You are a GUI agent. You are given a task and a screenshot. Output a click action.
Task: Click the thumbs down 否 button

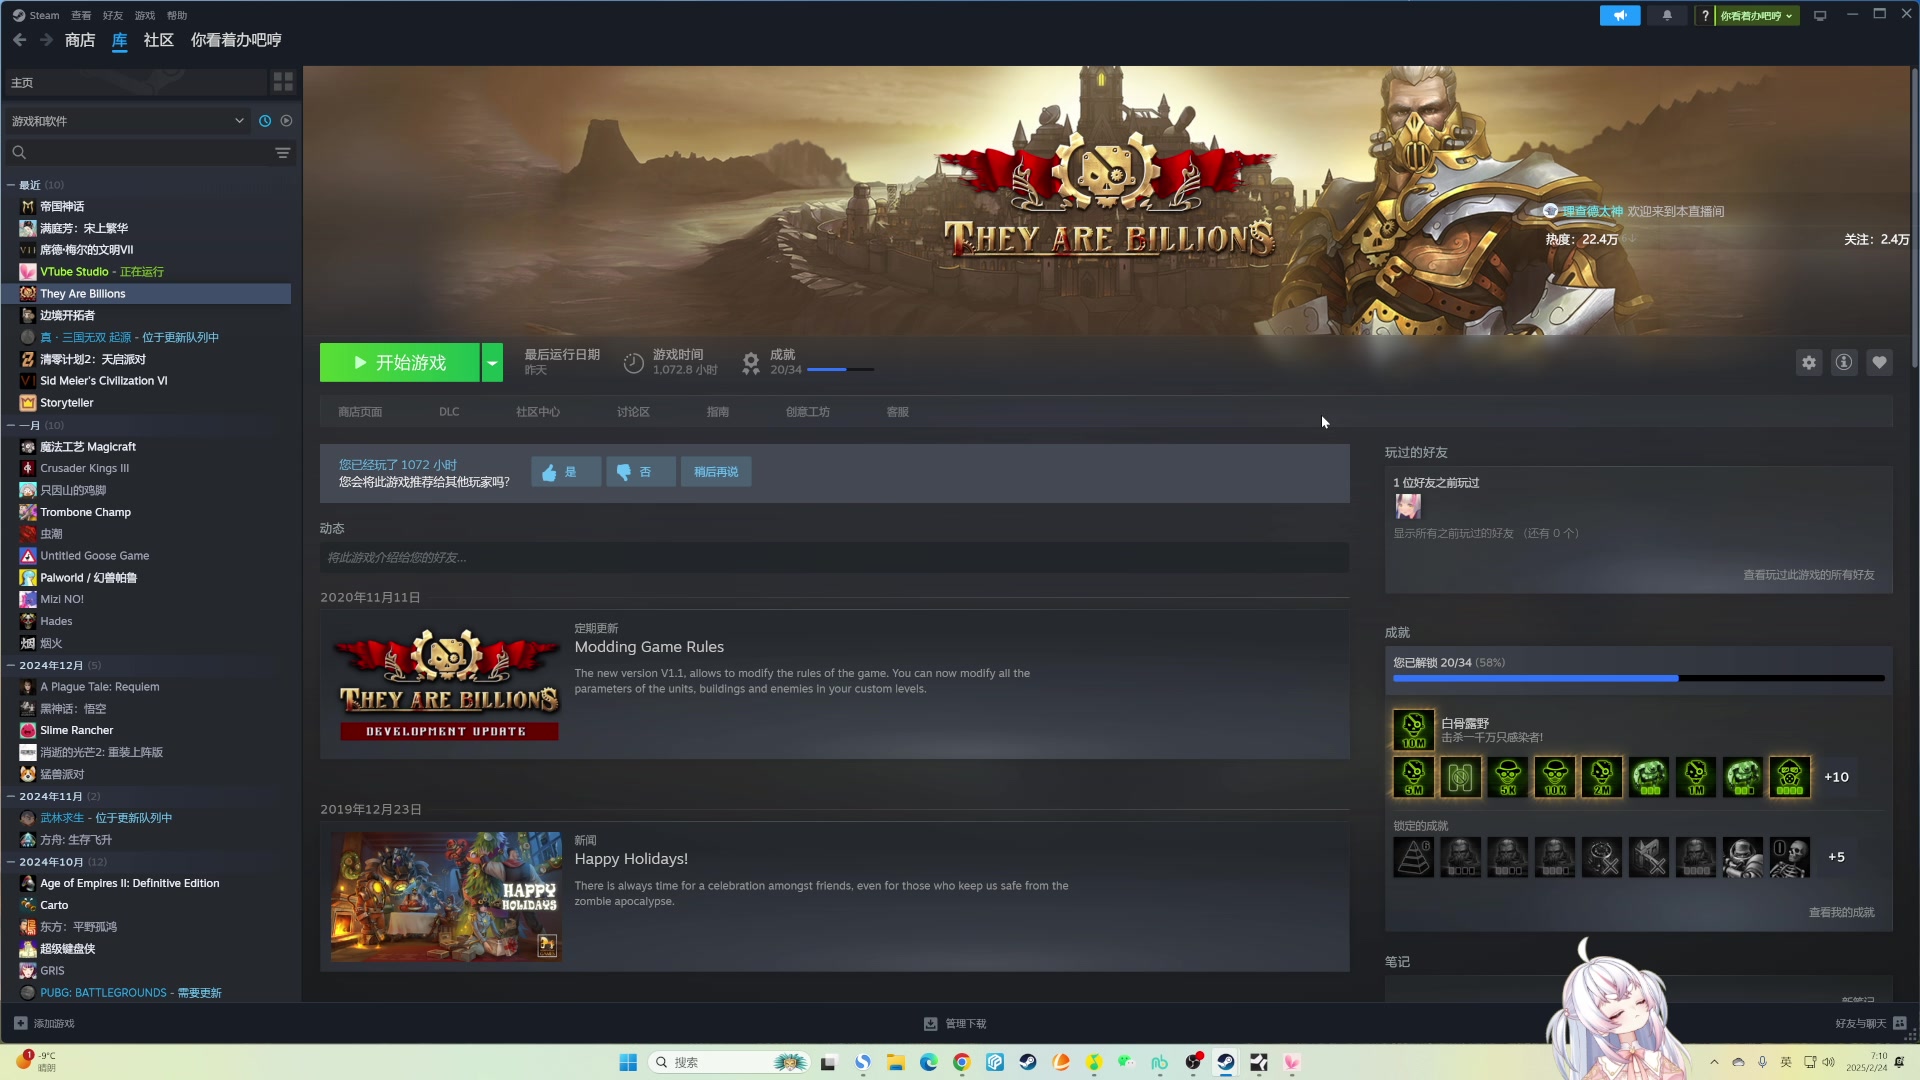[641, 472]
